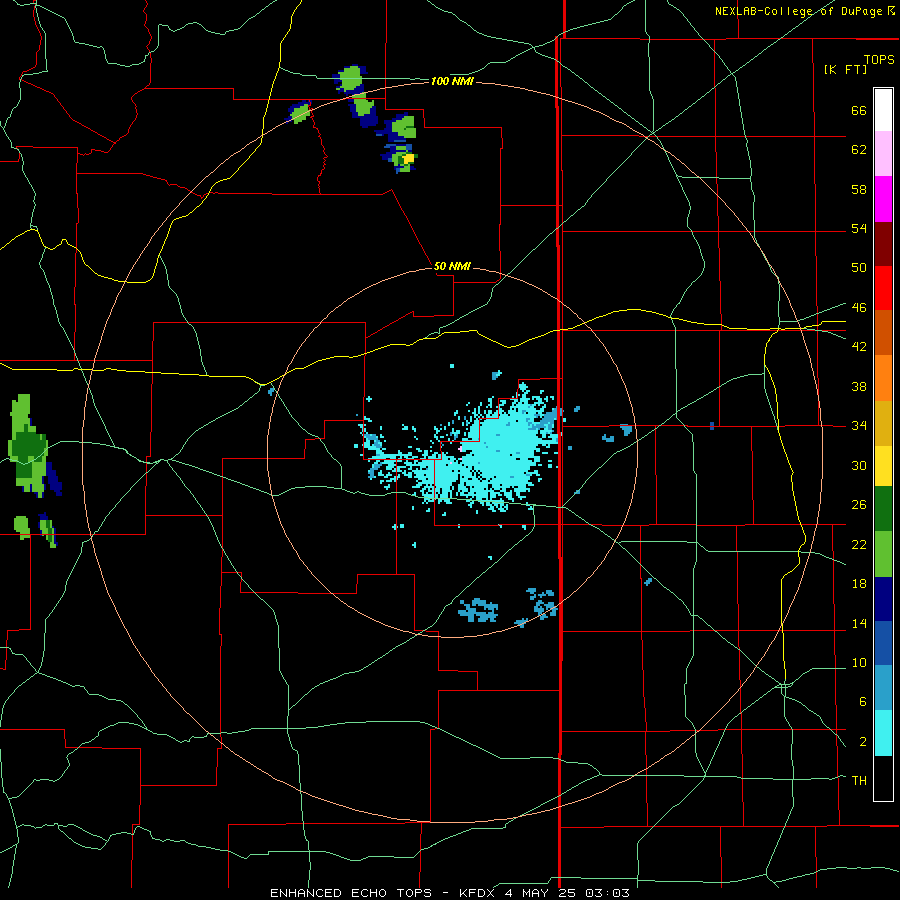Click the yellow legend swatch near 30

click(883, 466)
